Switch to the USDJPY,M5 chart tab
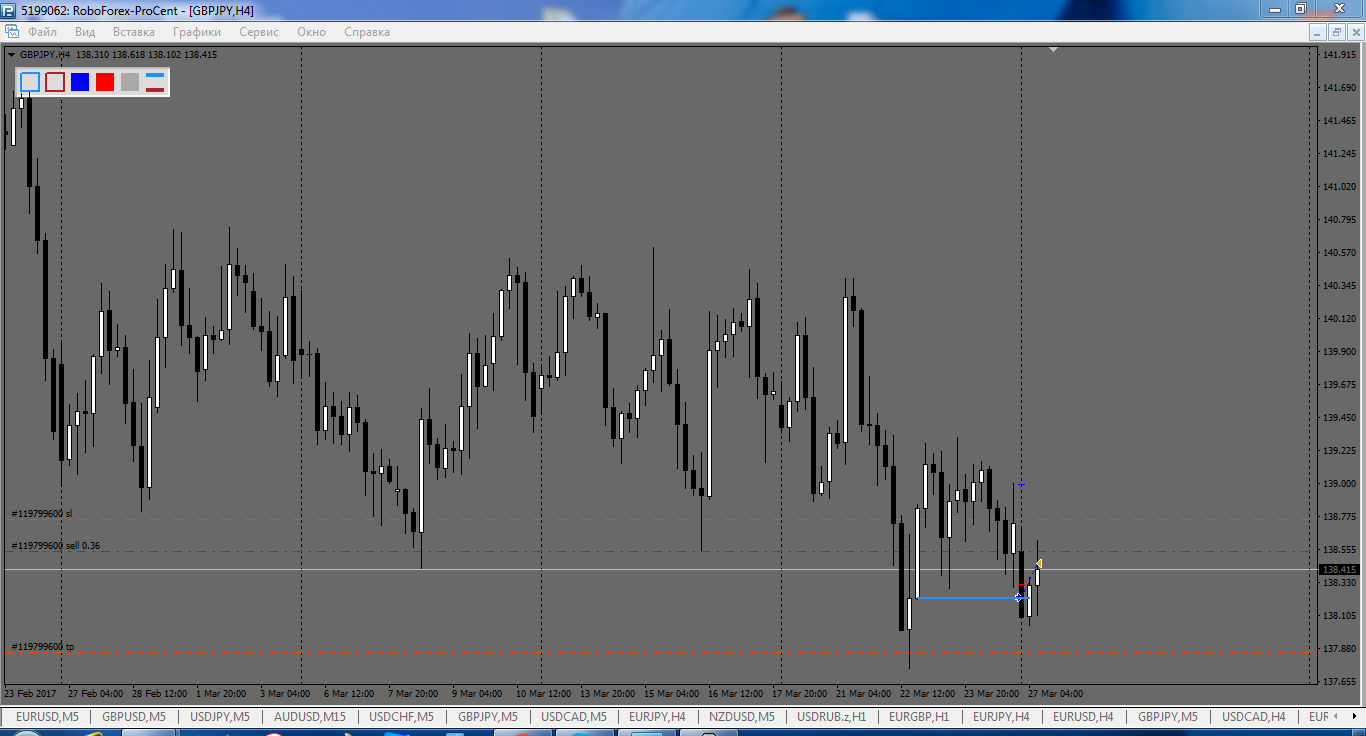The width and height of the screenshot is (1366, 736). tap(219, 716)
